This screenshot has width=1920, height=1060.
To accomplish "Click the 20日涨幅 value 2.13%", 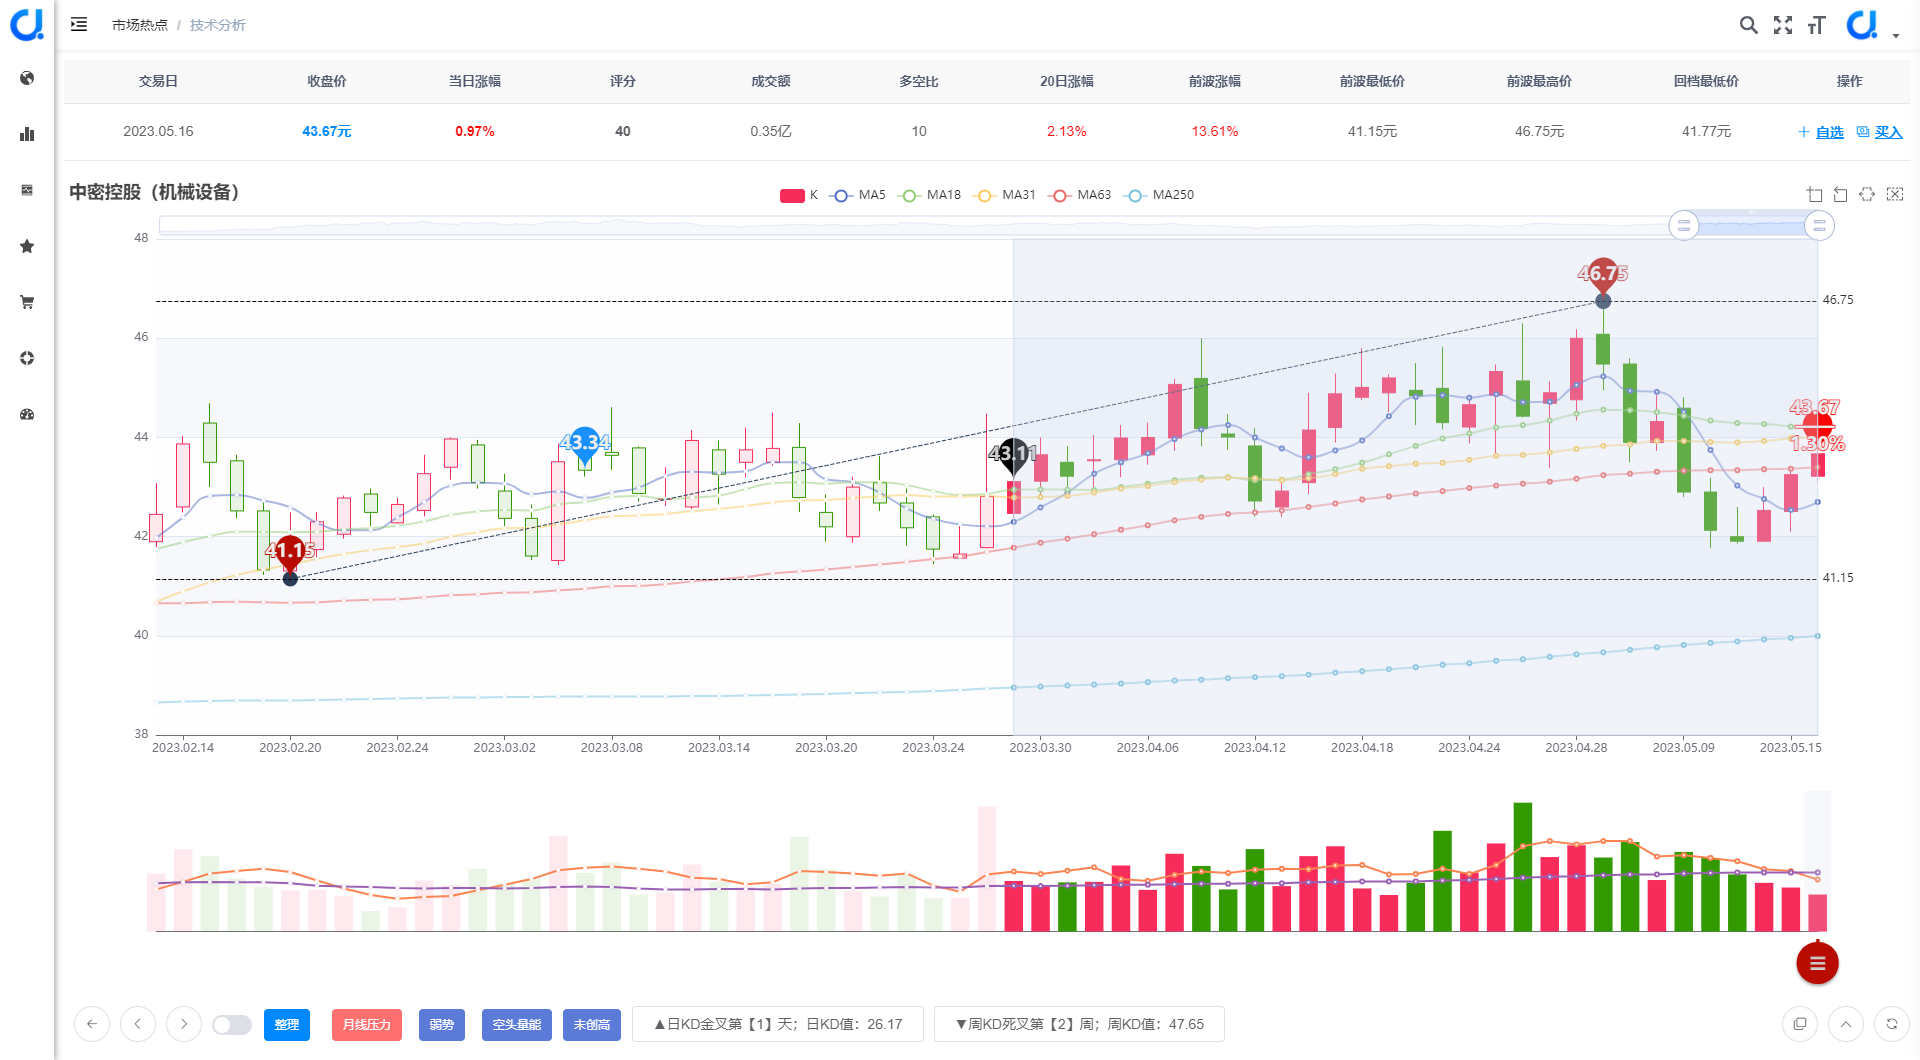I will (x=1067, y=132).
